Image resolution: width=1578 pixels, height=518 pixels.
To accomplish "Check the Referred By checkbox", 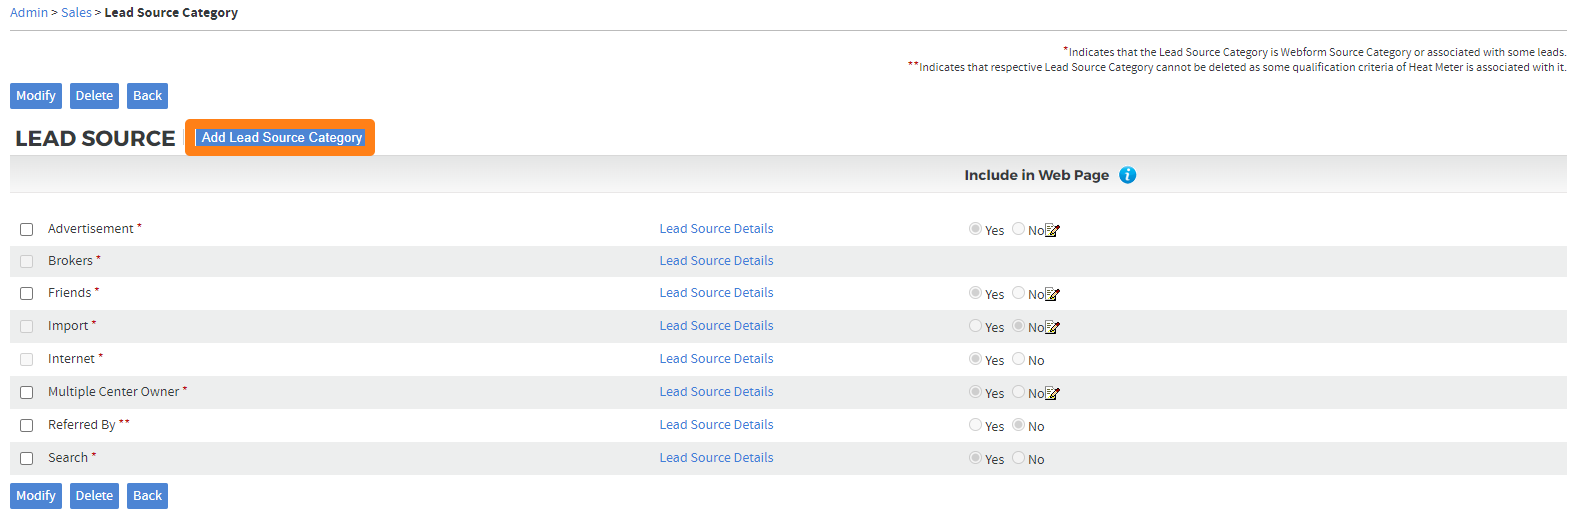I will tap(27, 426).
